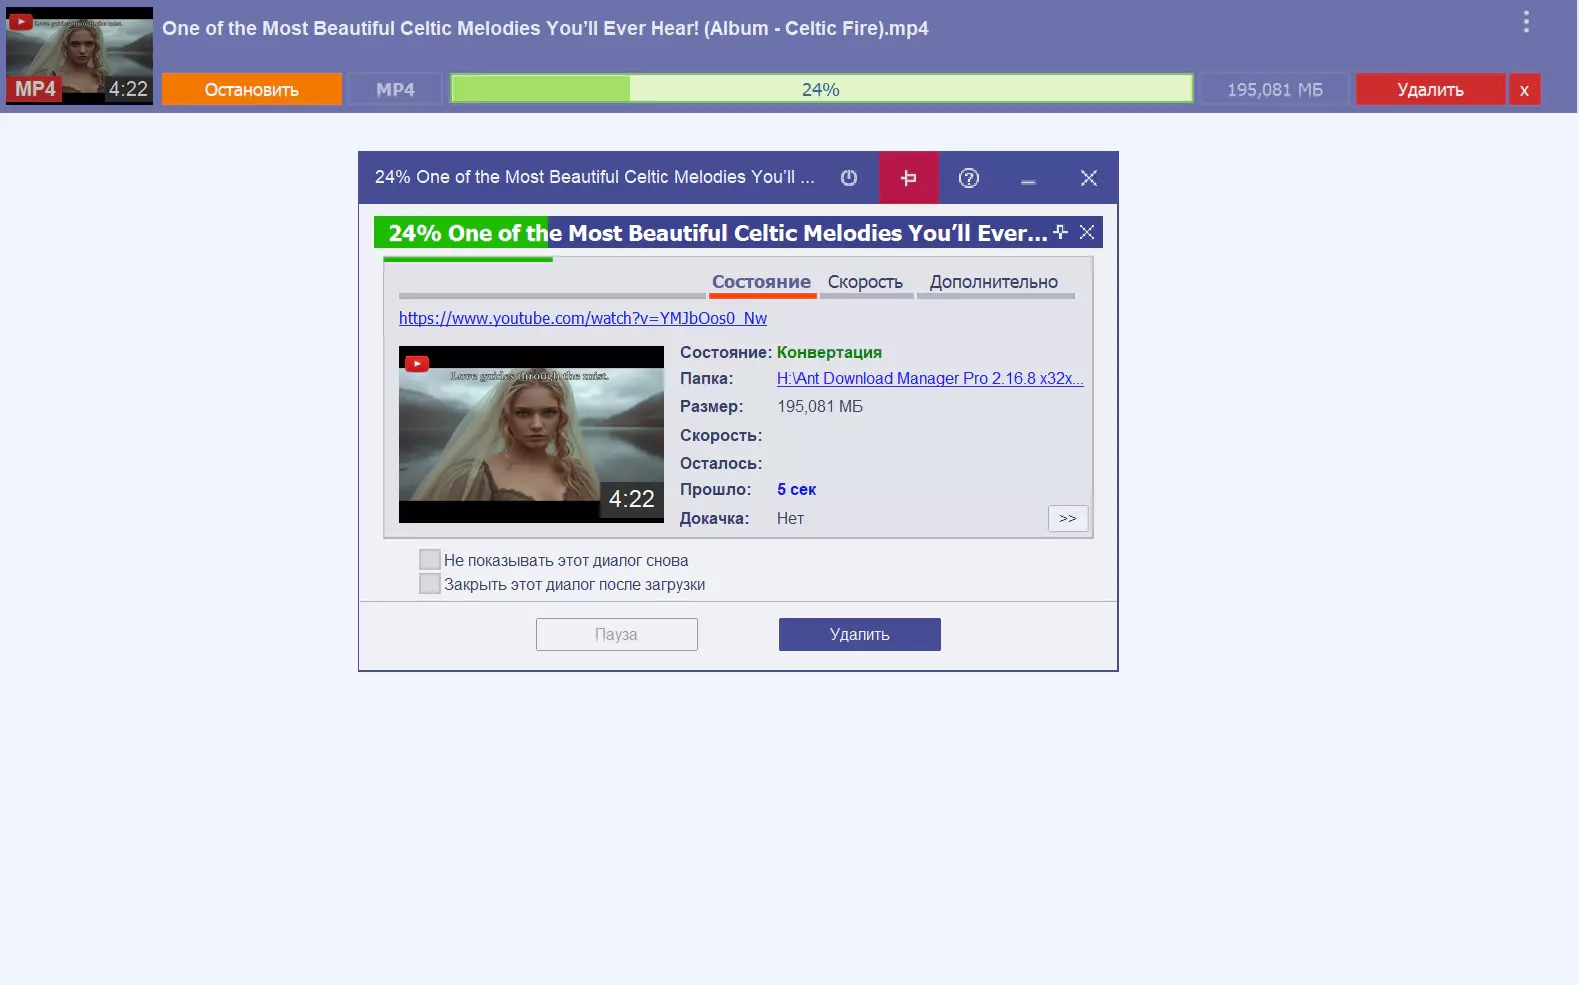The height and width of the screenshot is (985, 1579).
Task: Click the video thumbnail in the dialog
Action: click(x=531, y=434)
